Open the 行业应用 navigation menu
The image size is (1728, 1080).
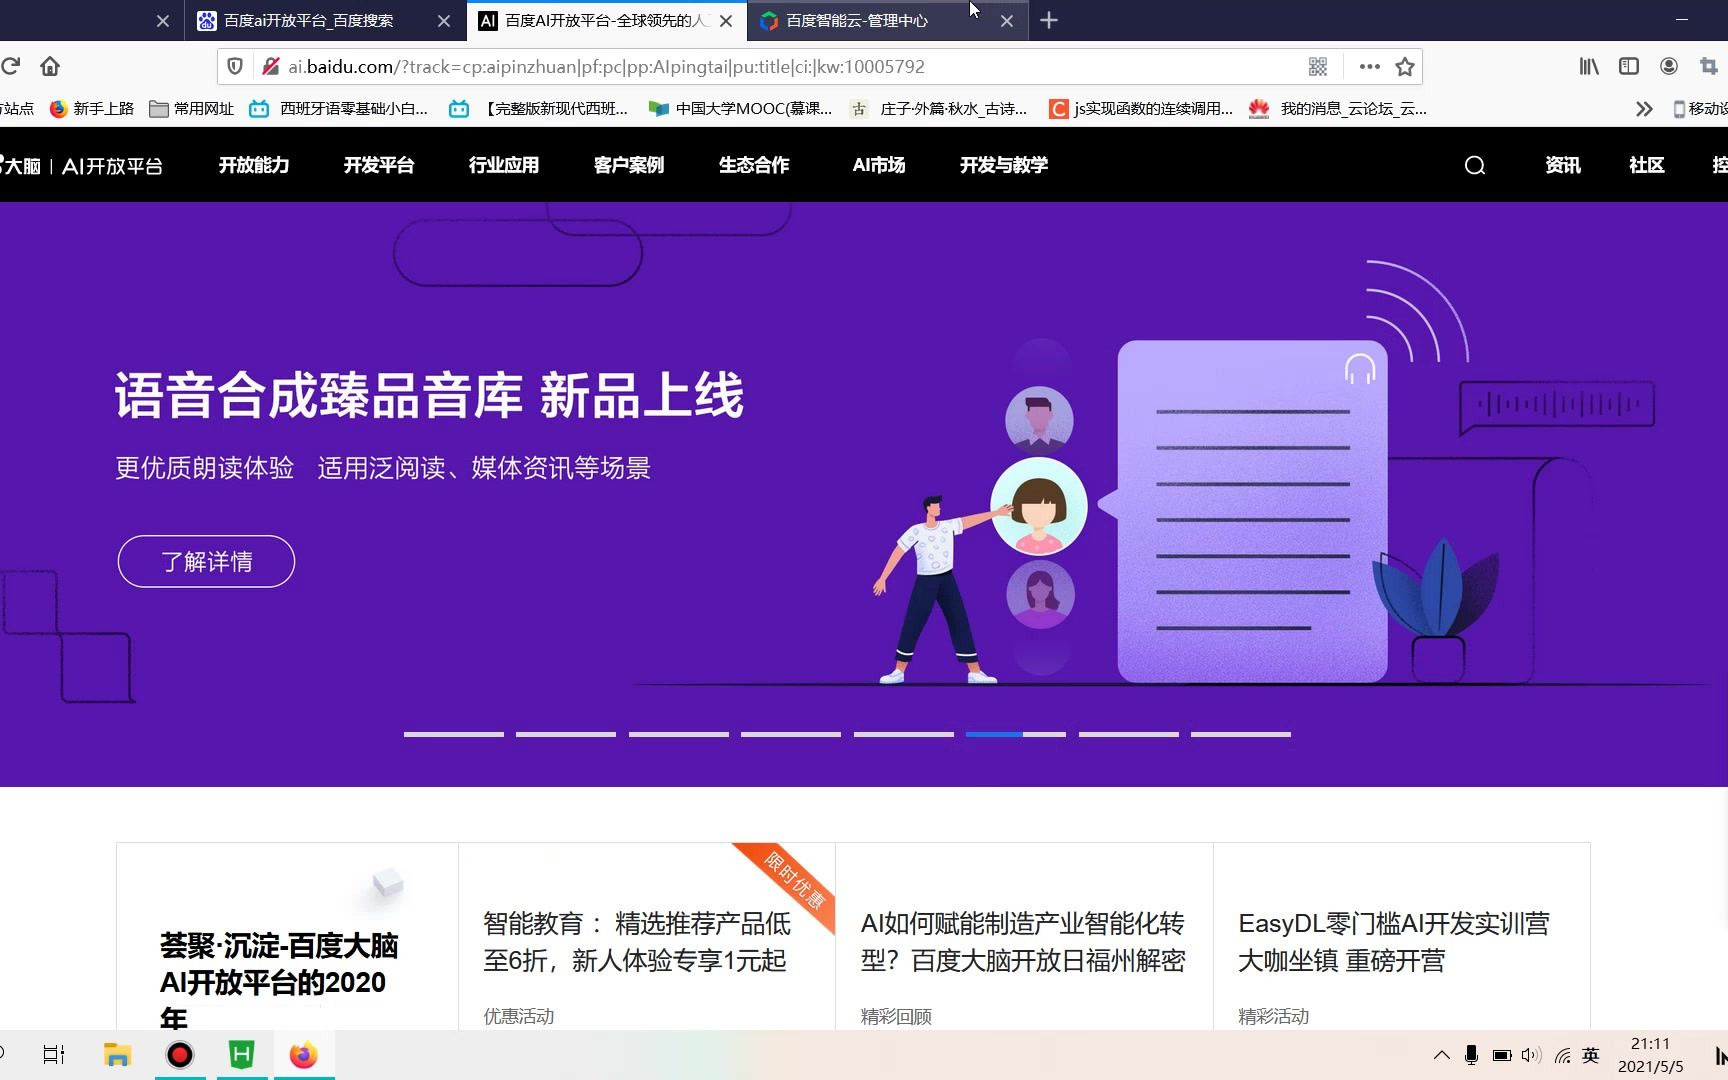[x=504, y=165]
